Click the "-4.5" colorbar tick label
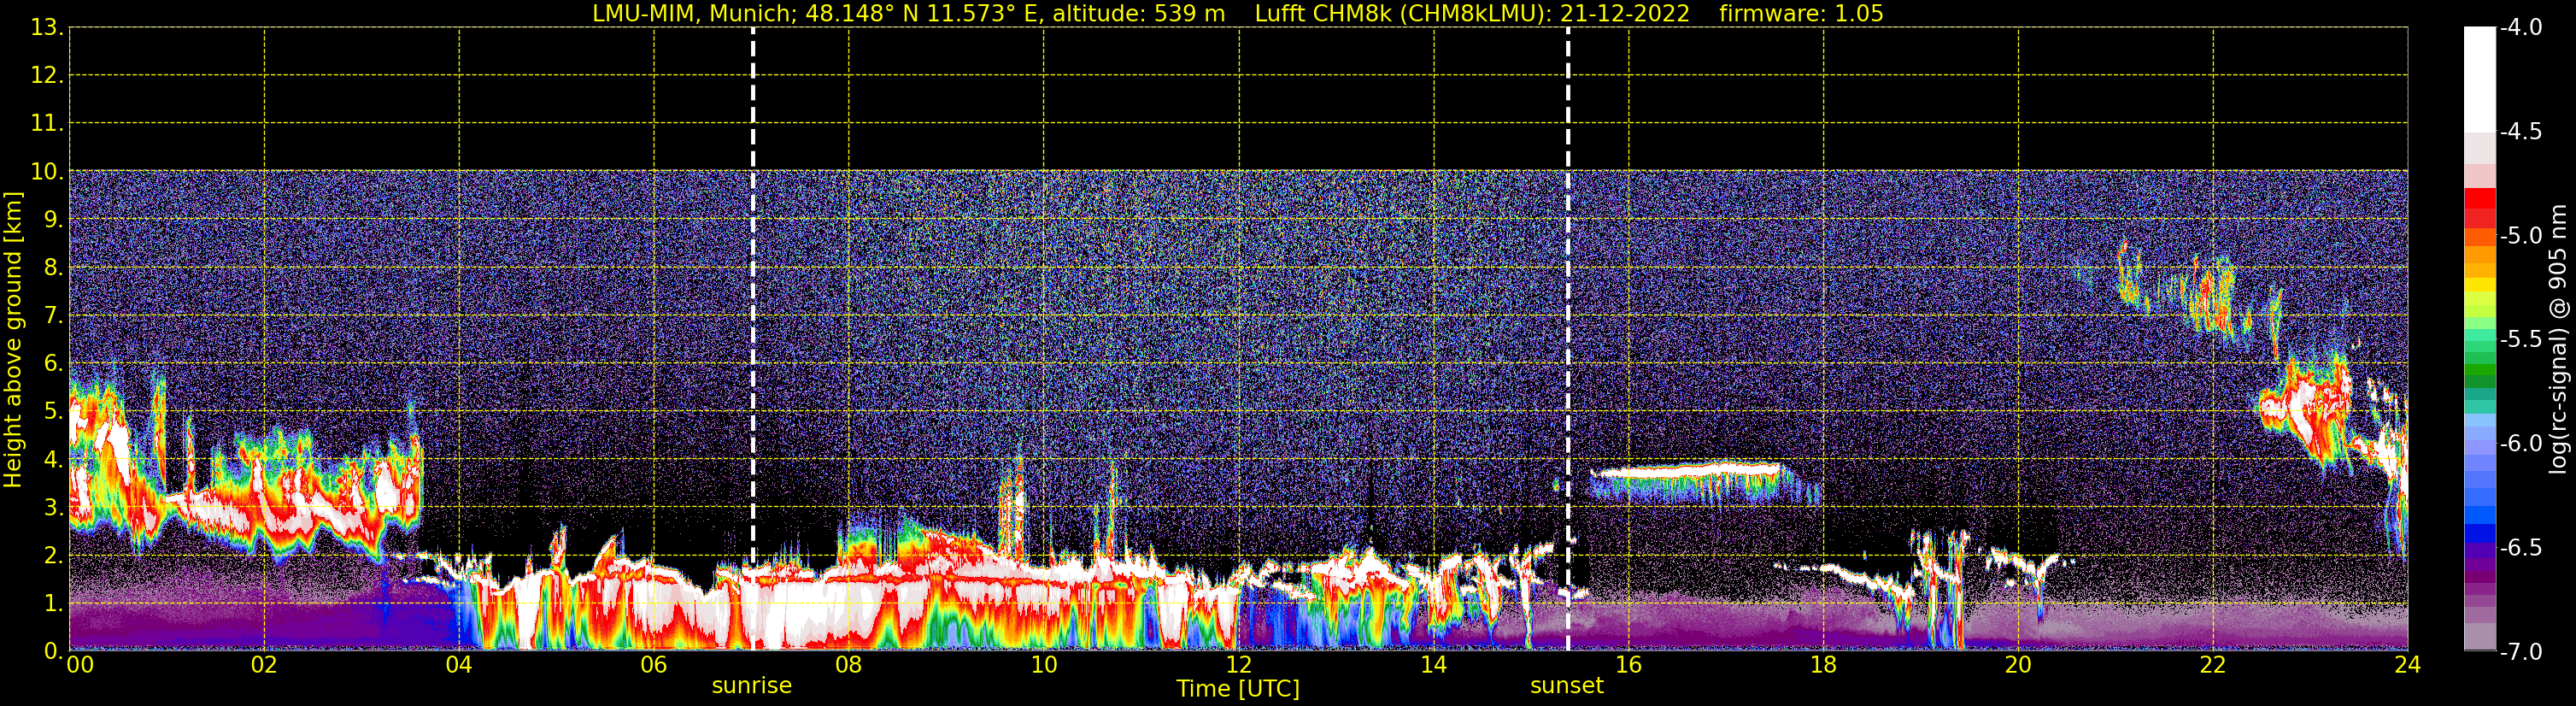2576x706 pixels. [x=2521, y=132]
